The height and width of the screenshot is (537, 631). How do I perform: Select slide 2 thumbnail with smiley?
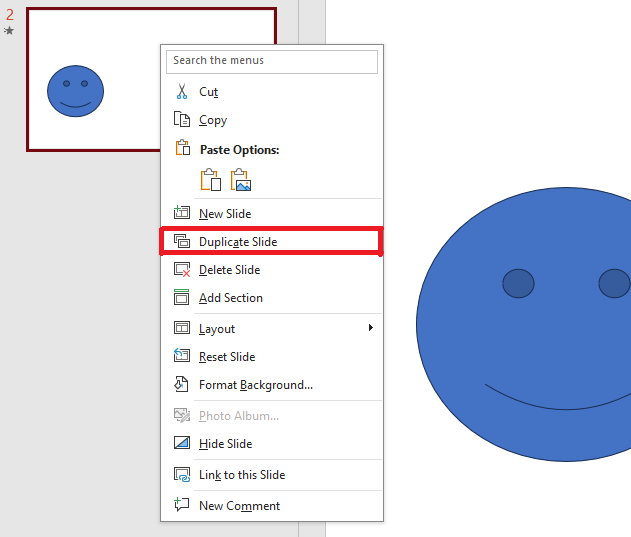tap(90, 80)
